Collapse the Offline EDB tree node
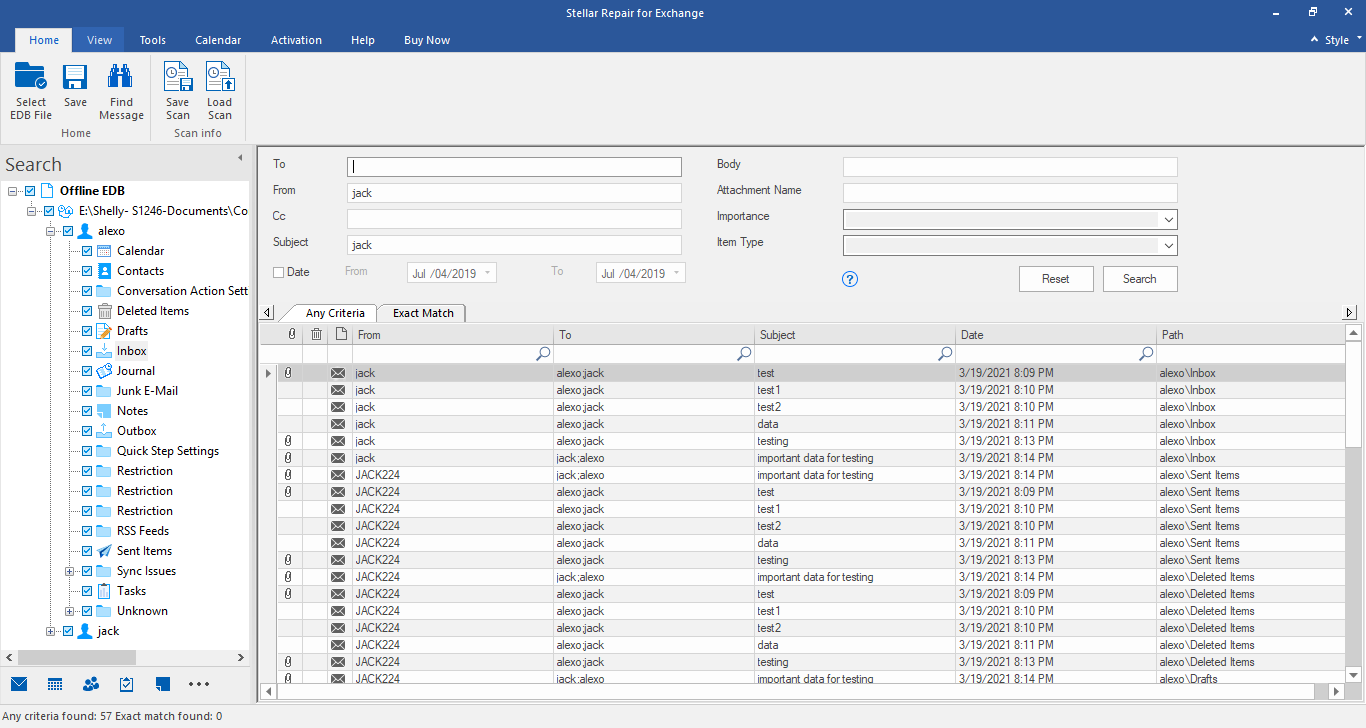 click(13, 191)
